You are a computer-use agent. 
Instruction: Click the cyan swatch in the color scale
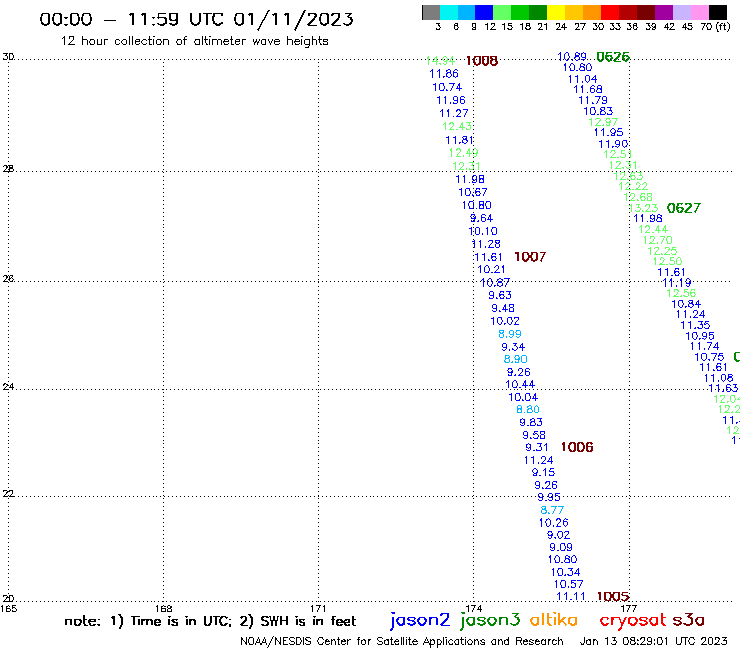click(x=448, y=12)
